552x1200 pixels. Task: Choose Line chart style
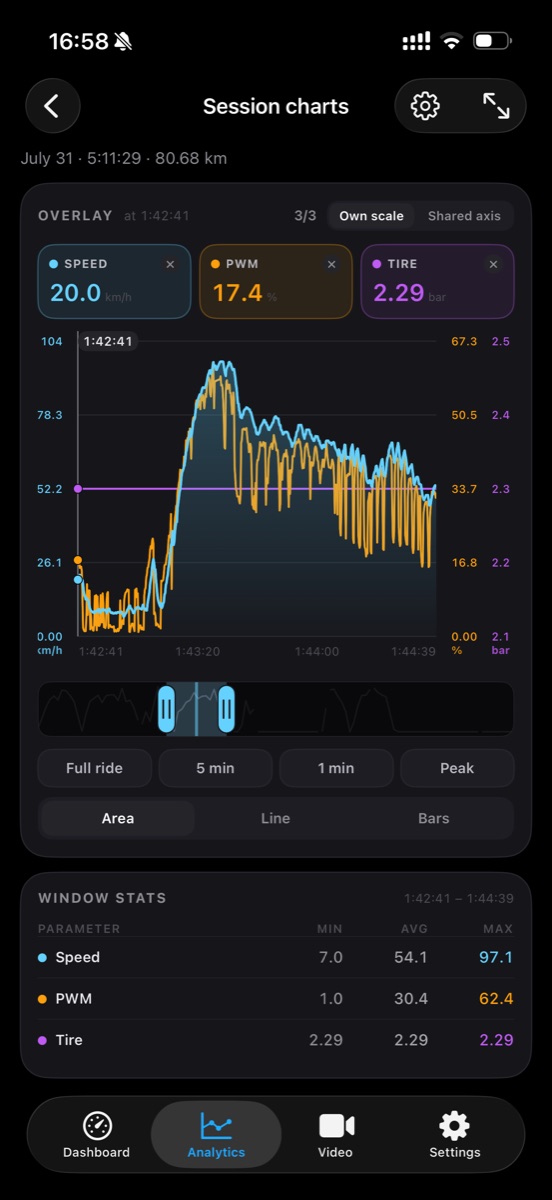(275, 818)
